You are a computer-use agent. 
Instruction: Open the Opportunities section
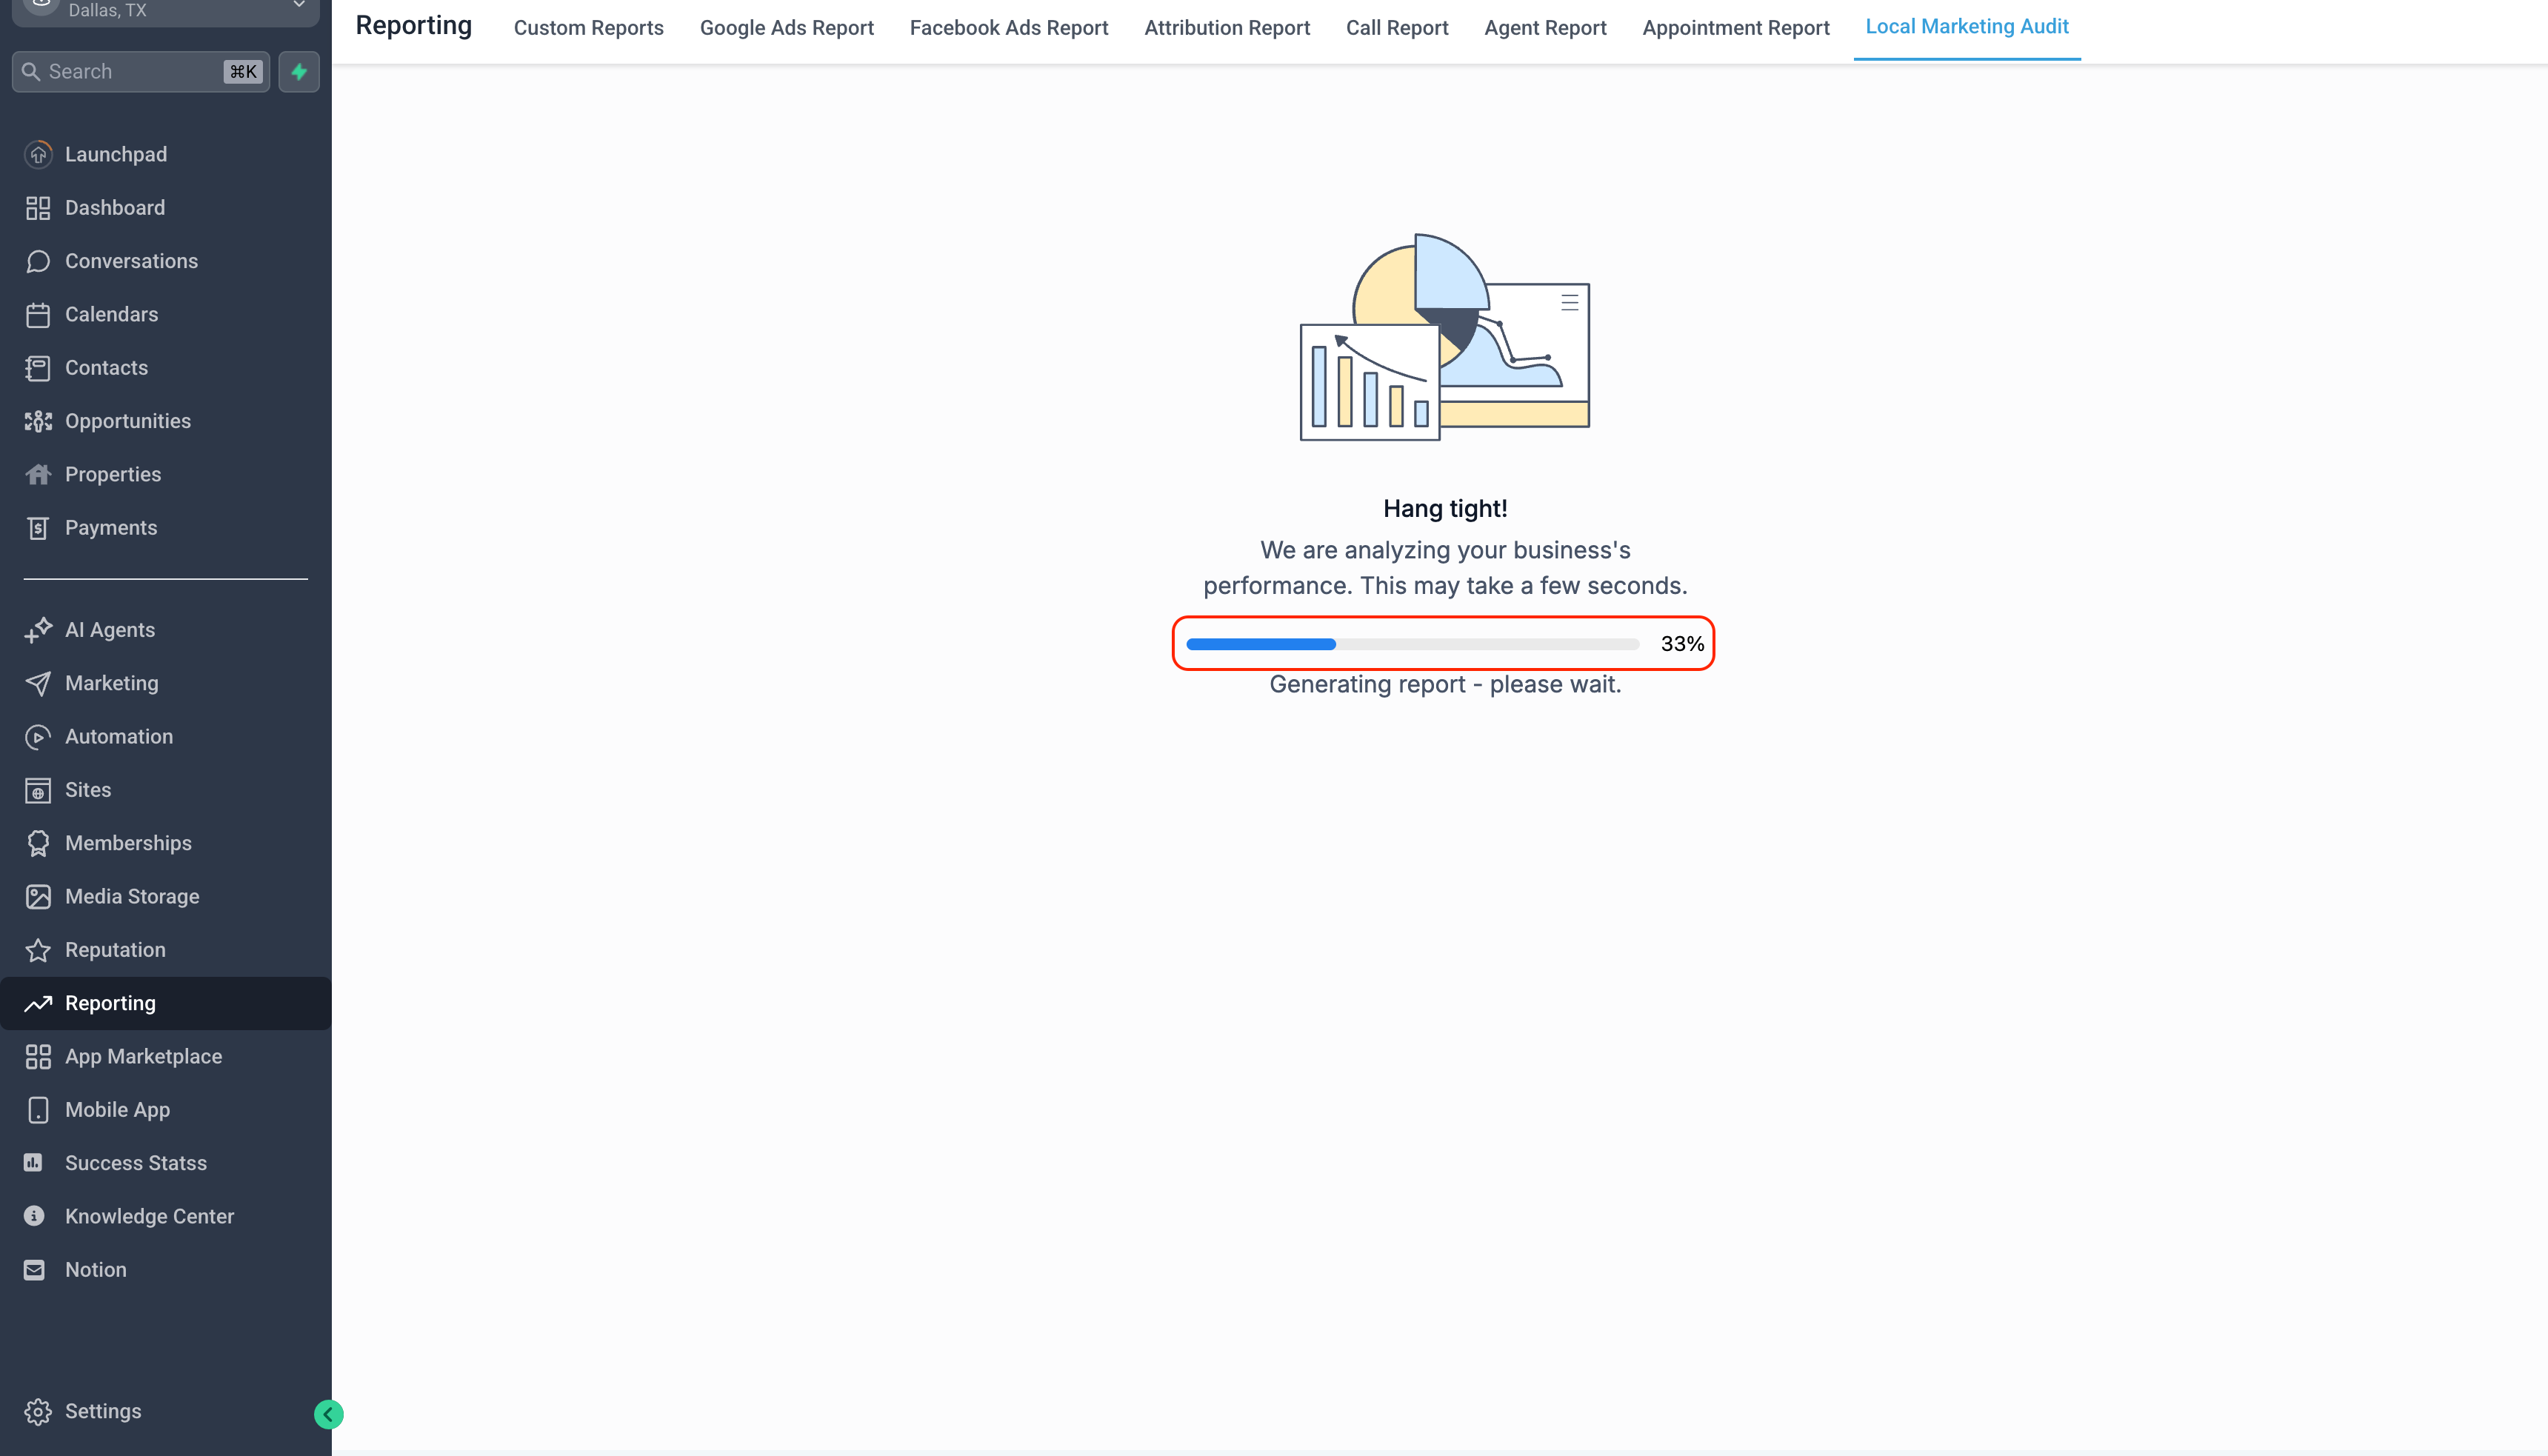tap(128, 420)
